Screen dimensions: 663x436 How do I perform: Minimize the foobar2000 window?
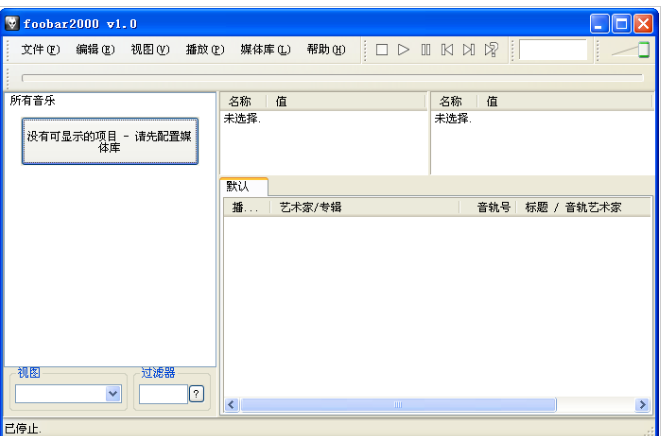pos(600,23)
